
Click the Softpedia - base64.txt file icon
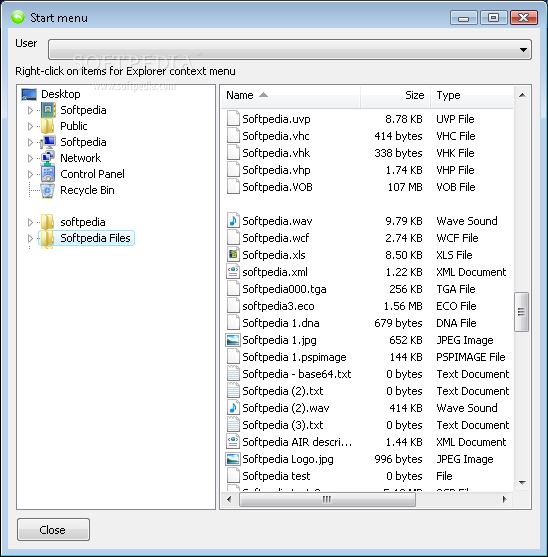click(233, 374)
